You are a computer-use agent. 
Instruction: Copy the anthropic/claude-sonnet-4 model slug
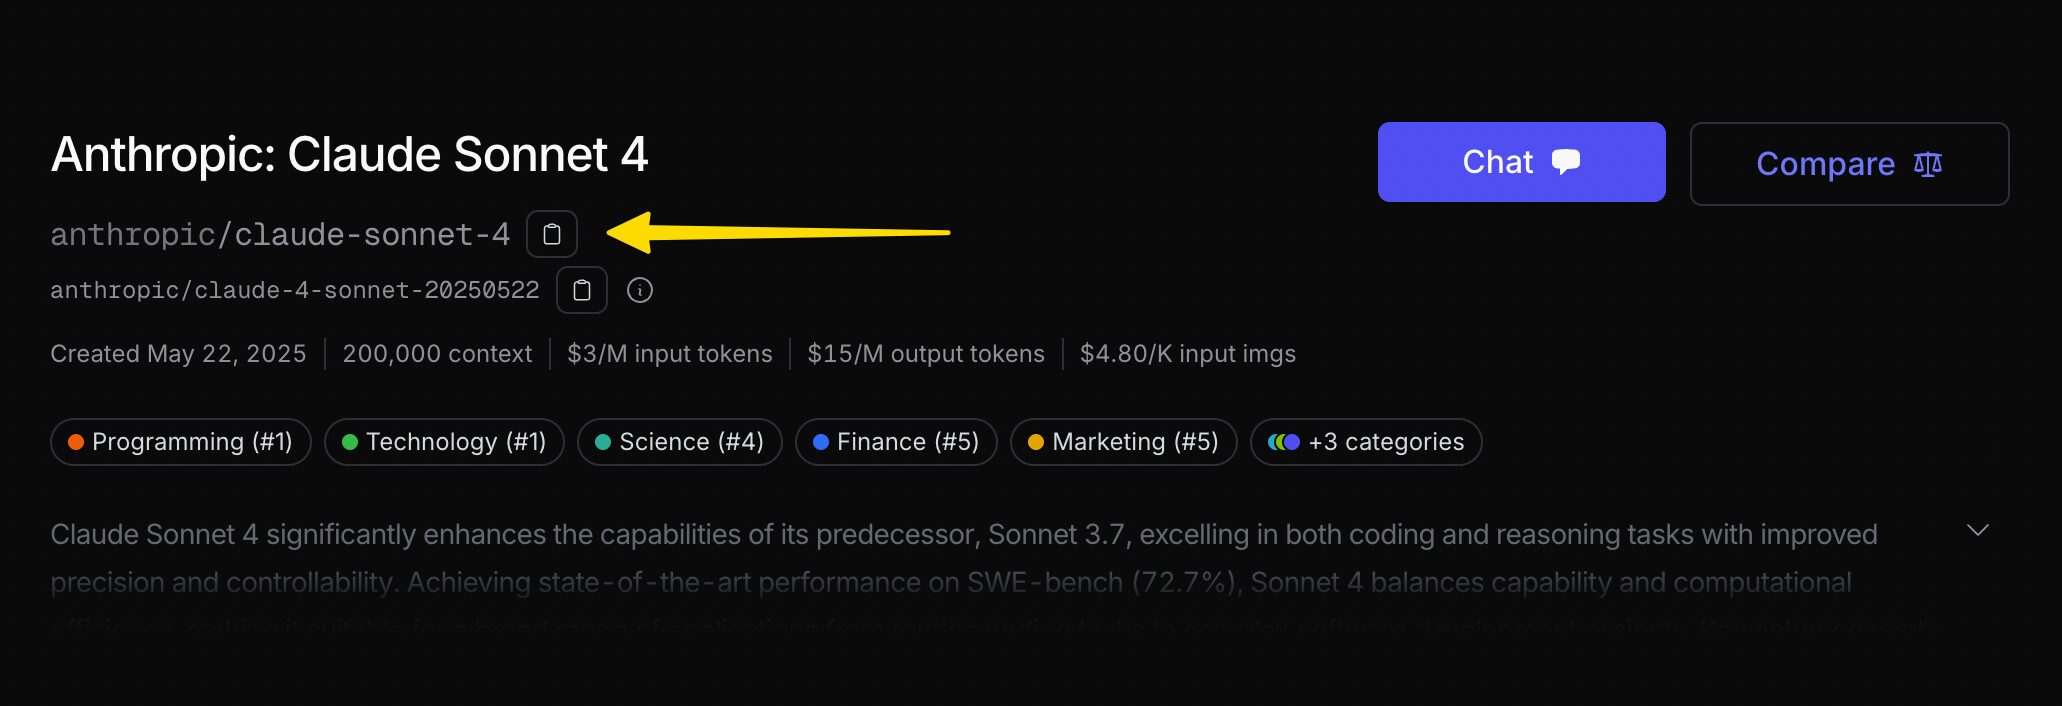pos(552,234)
